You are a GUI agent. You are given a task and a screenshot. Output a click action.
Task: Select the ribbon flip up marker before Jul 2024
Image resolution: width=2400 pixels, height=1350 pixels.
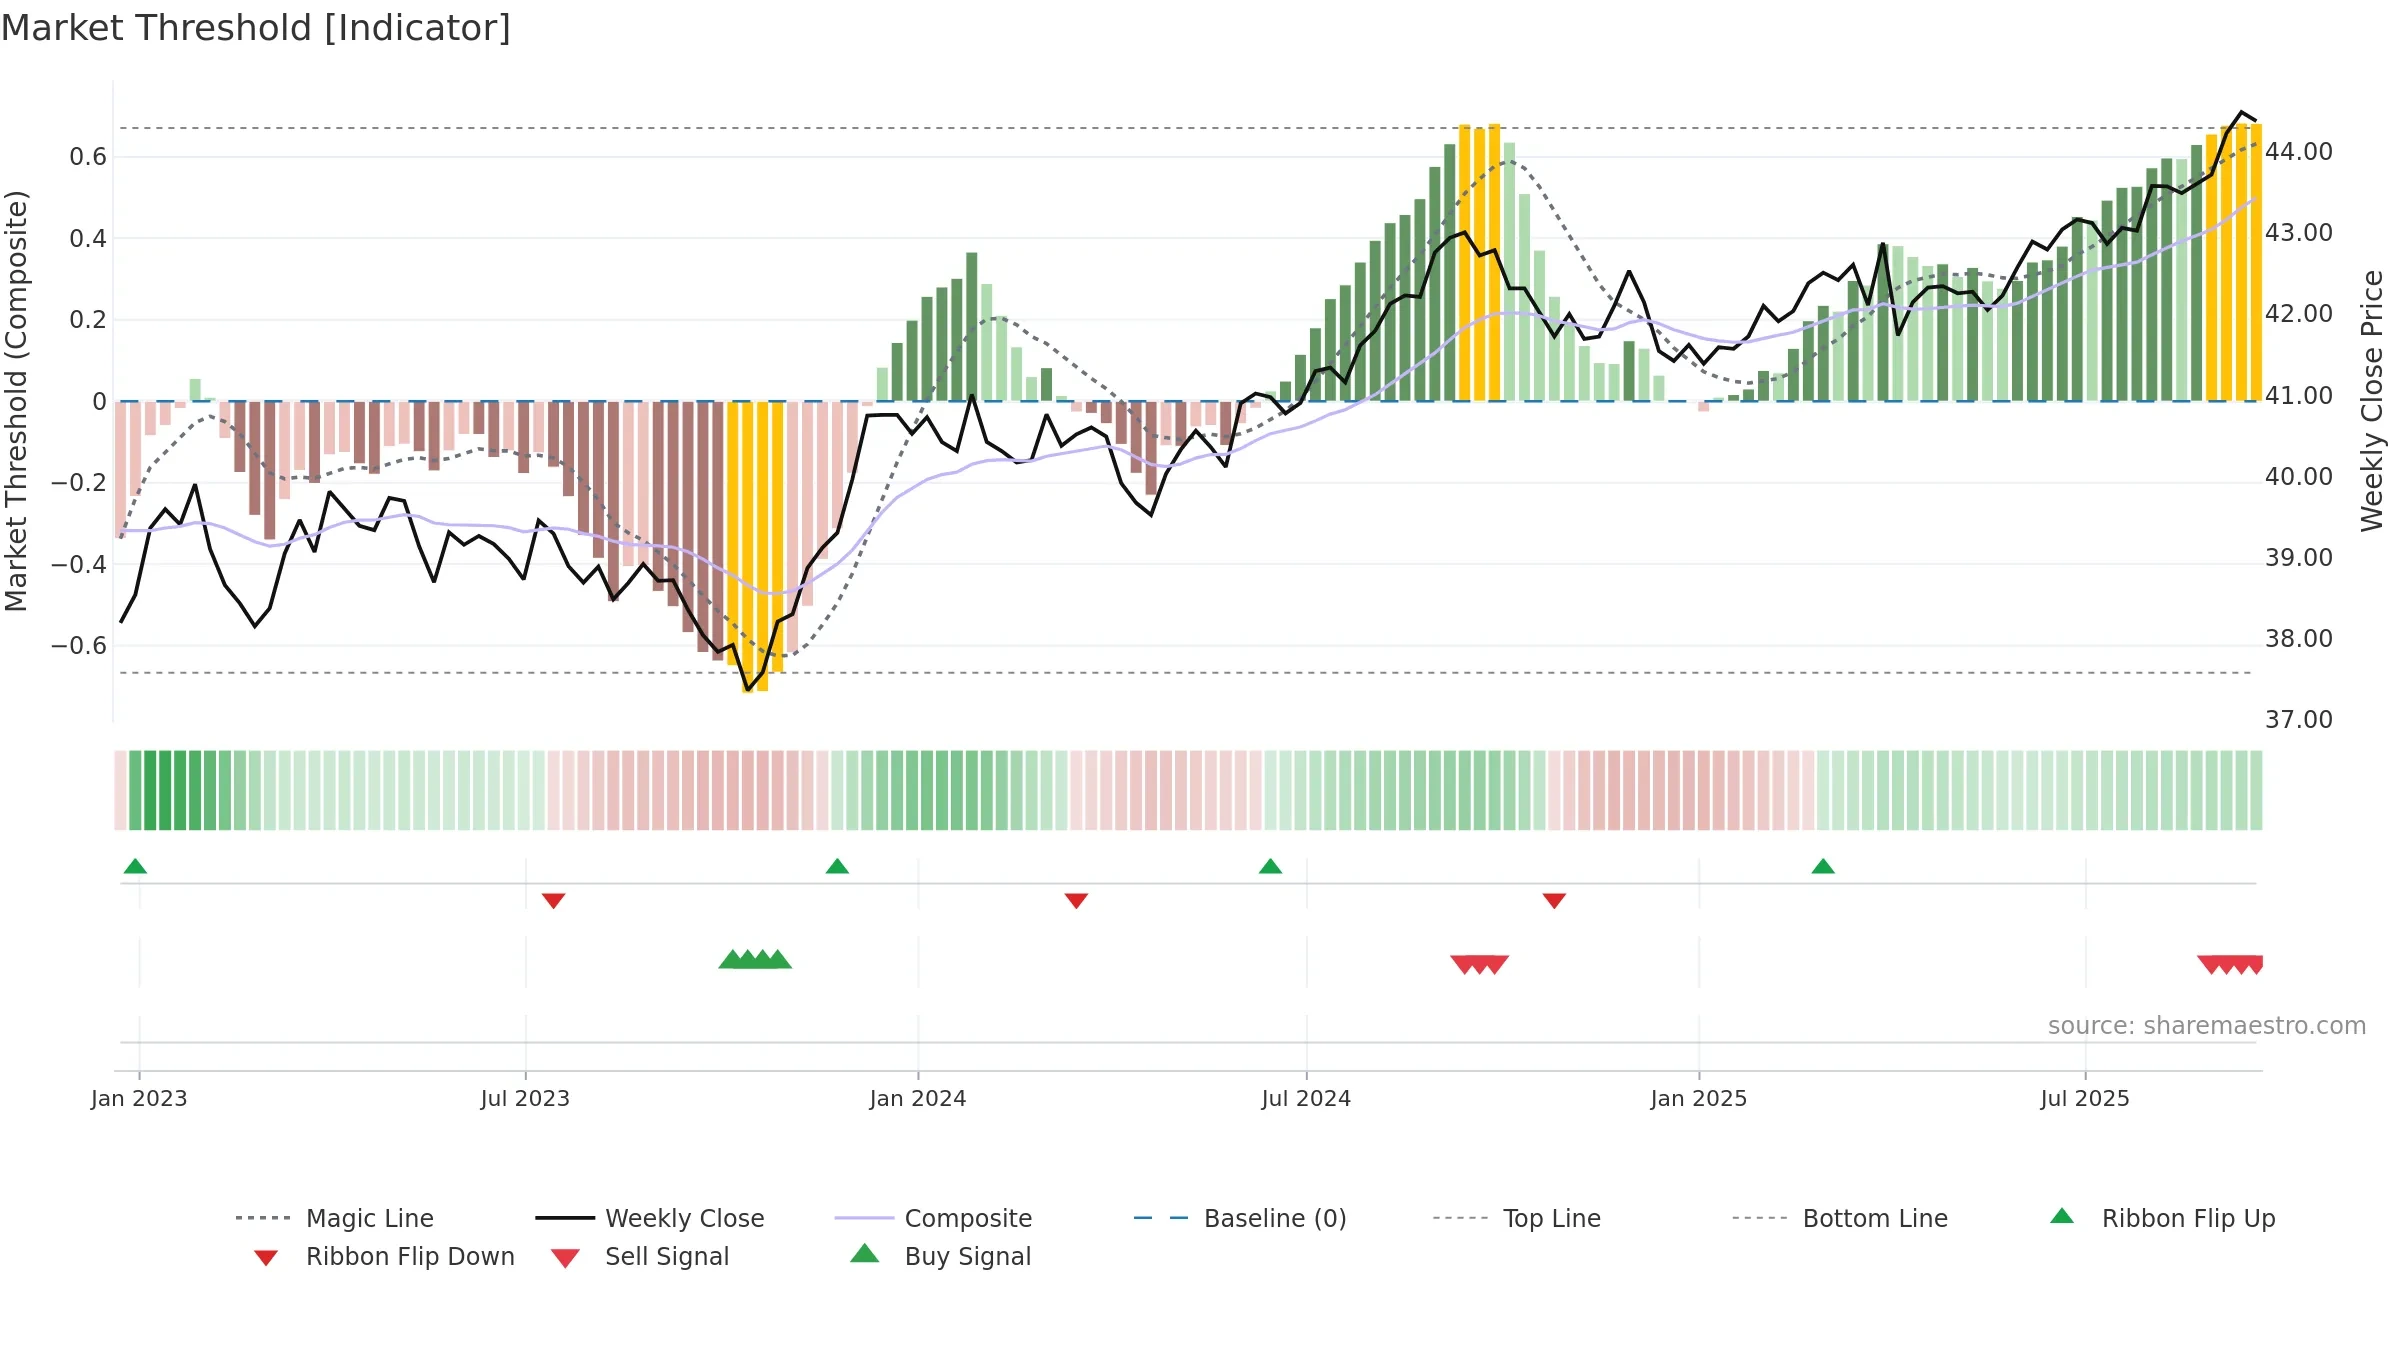[x=1270, y=866]
